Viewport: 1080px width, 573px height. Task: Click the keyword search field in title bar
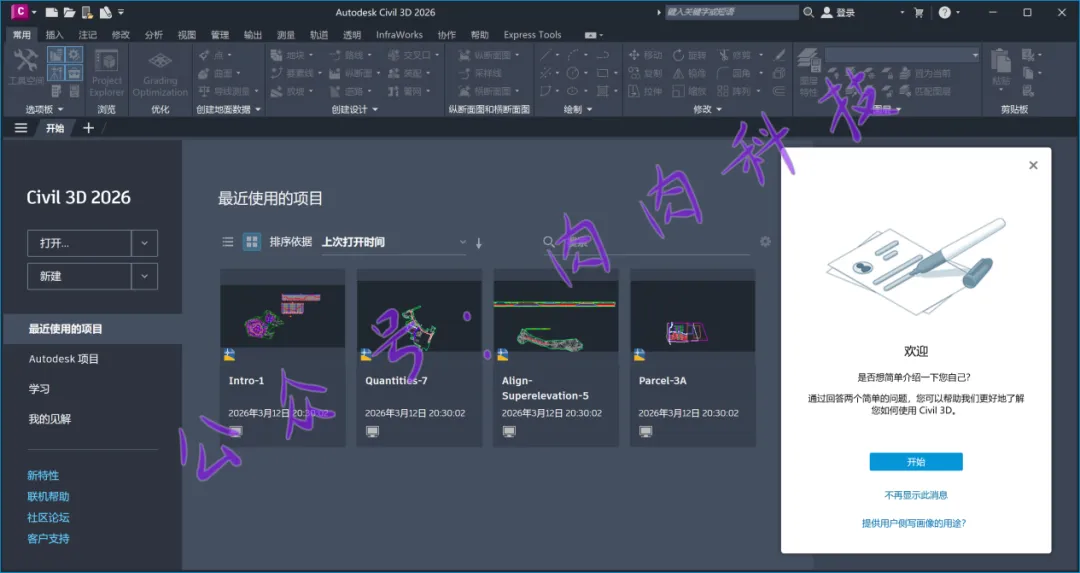point(731,12)
